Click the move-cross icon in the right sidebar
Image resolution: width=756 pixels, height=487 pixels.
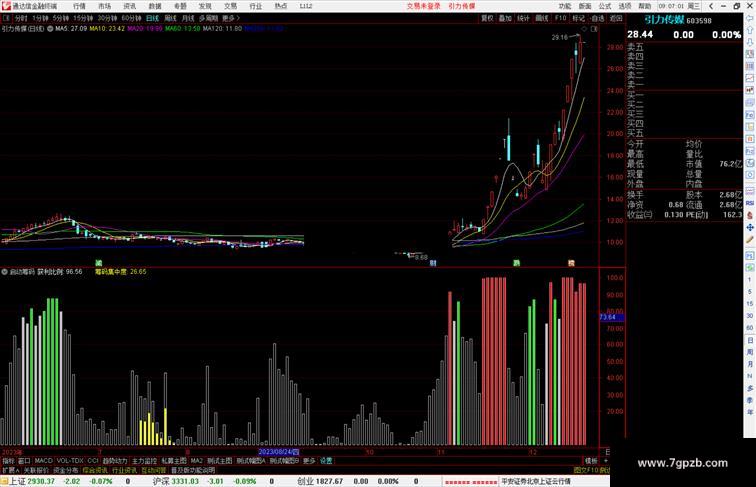pyautogui.click(x=750, y=227)
